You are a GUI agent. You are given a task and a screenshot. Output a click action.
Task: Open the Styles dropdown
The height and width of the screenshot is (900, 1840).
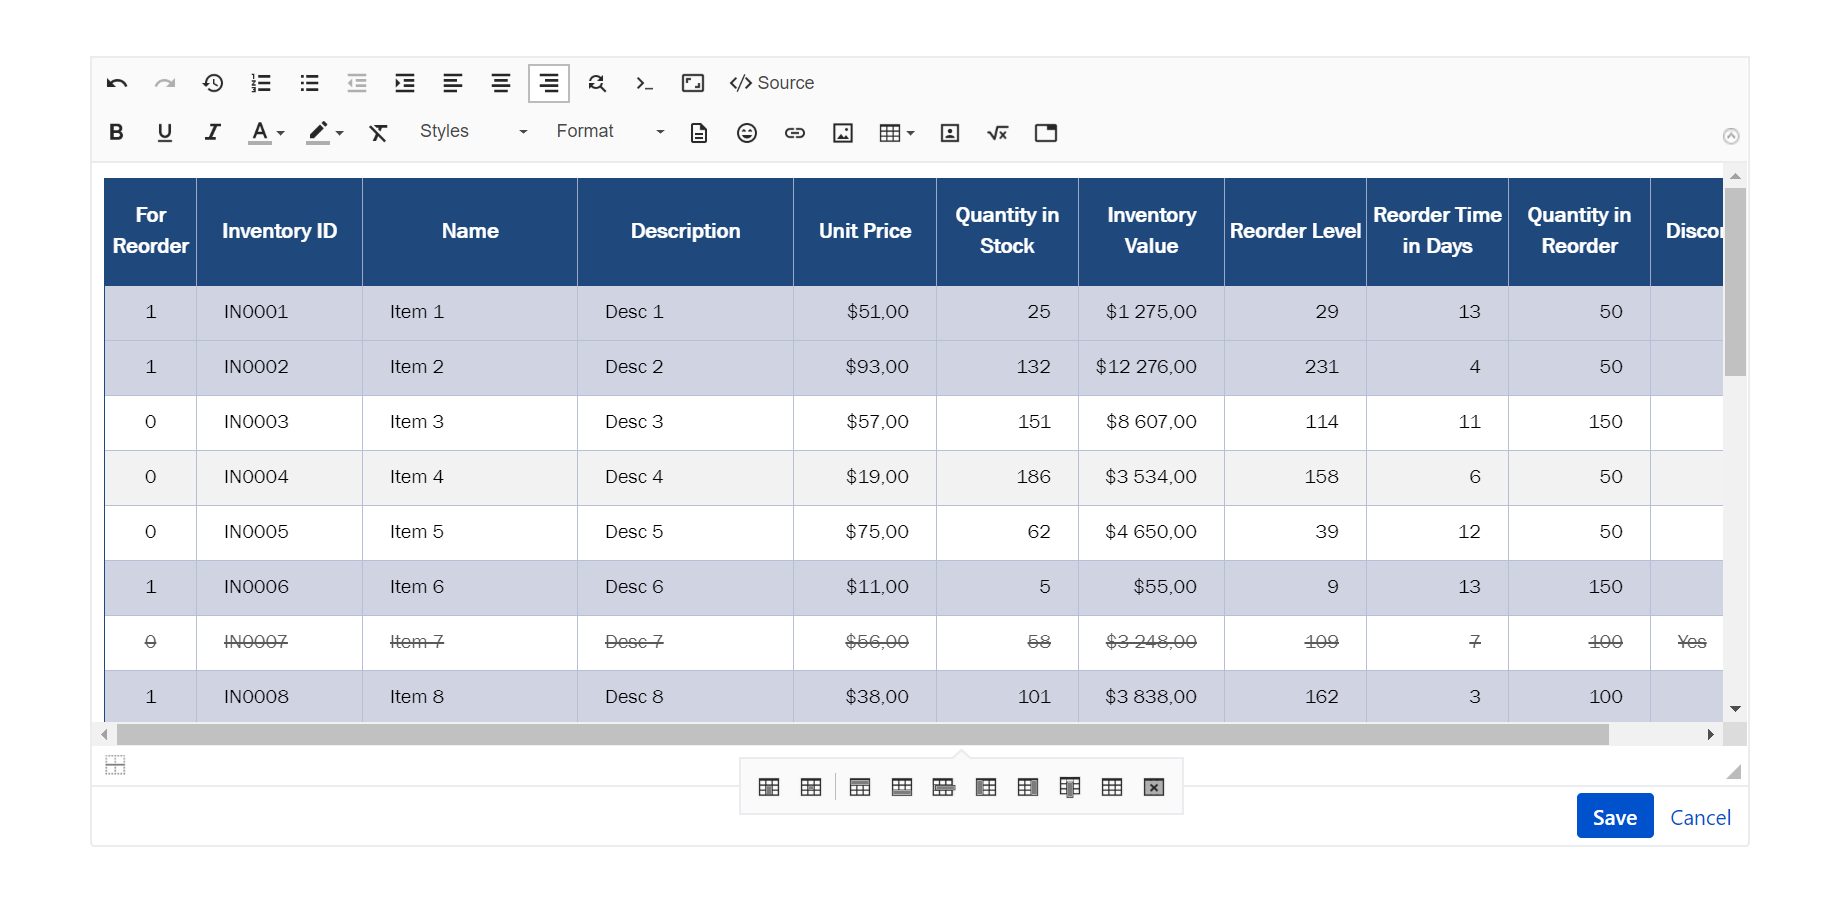click(x=472, y=132)
